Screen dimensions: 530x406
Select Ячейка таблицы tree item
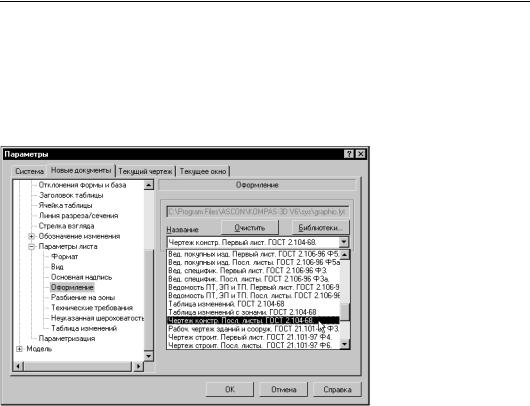[x=65, y=205]
